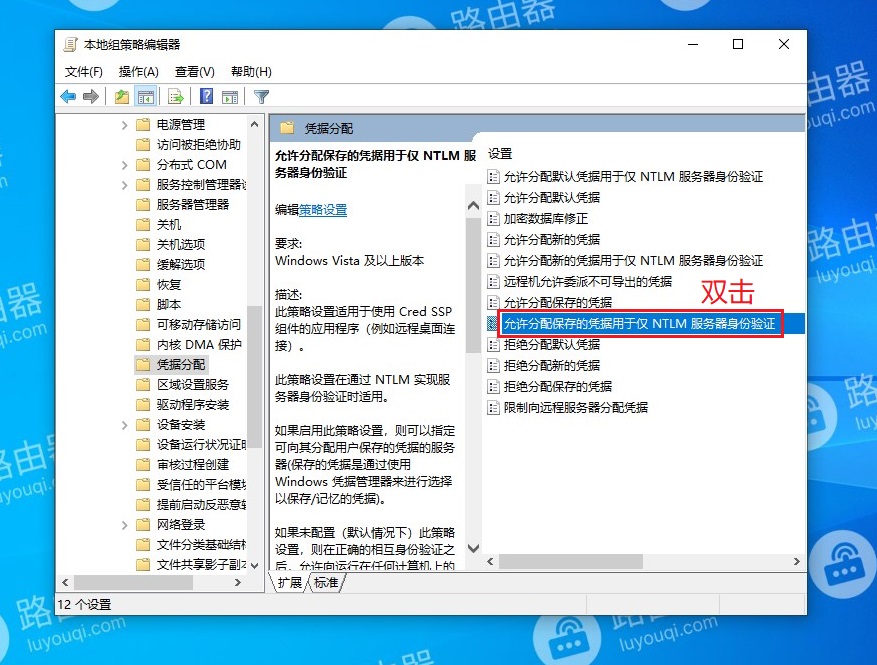The width and height of the screenshot is (877, 665).
Task: Select 服务器管理器 folder in the tree
Action: tap(193, 205)
